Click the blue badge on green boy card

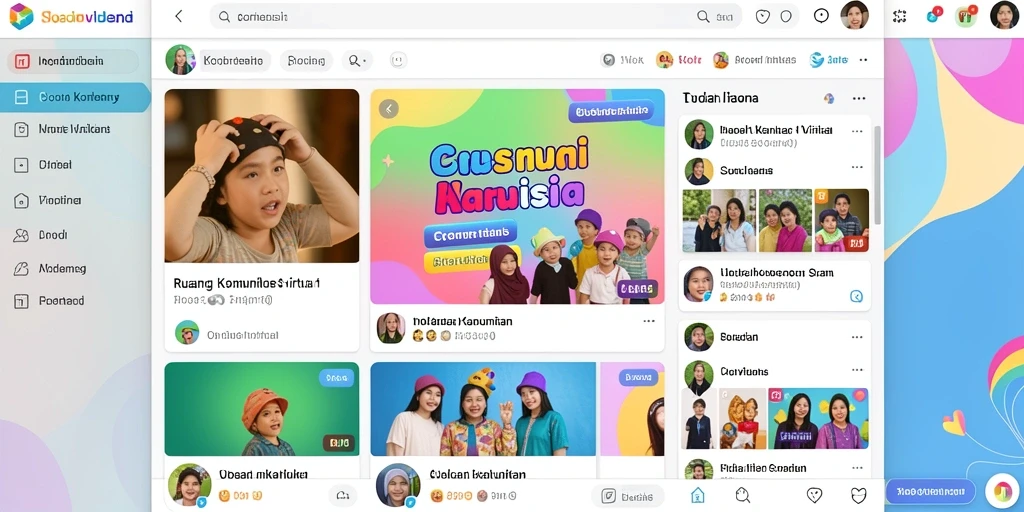tap(336, 377)
